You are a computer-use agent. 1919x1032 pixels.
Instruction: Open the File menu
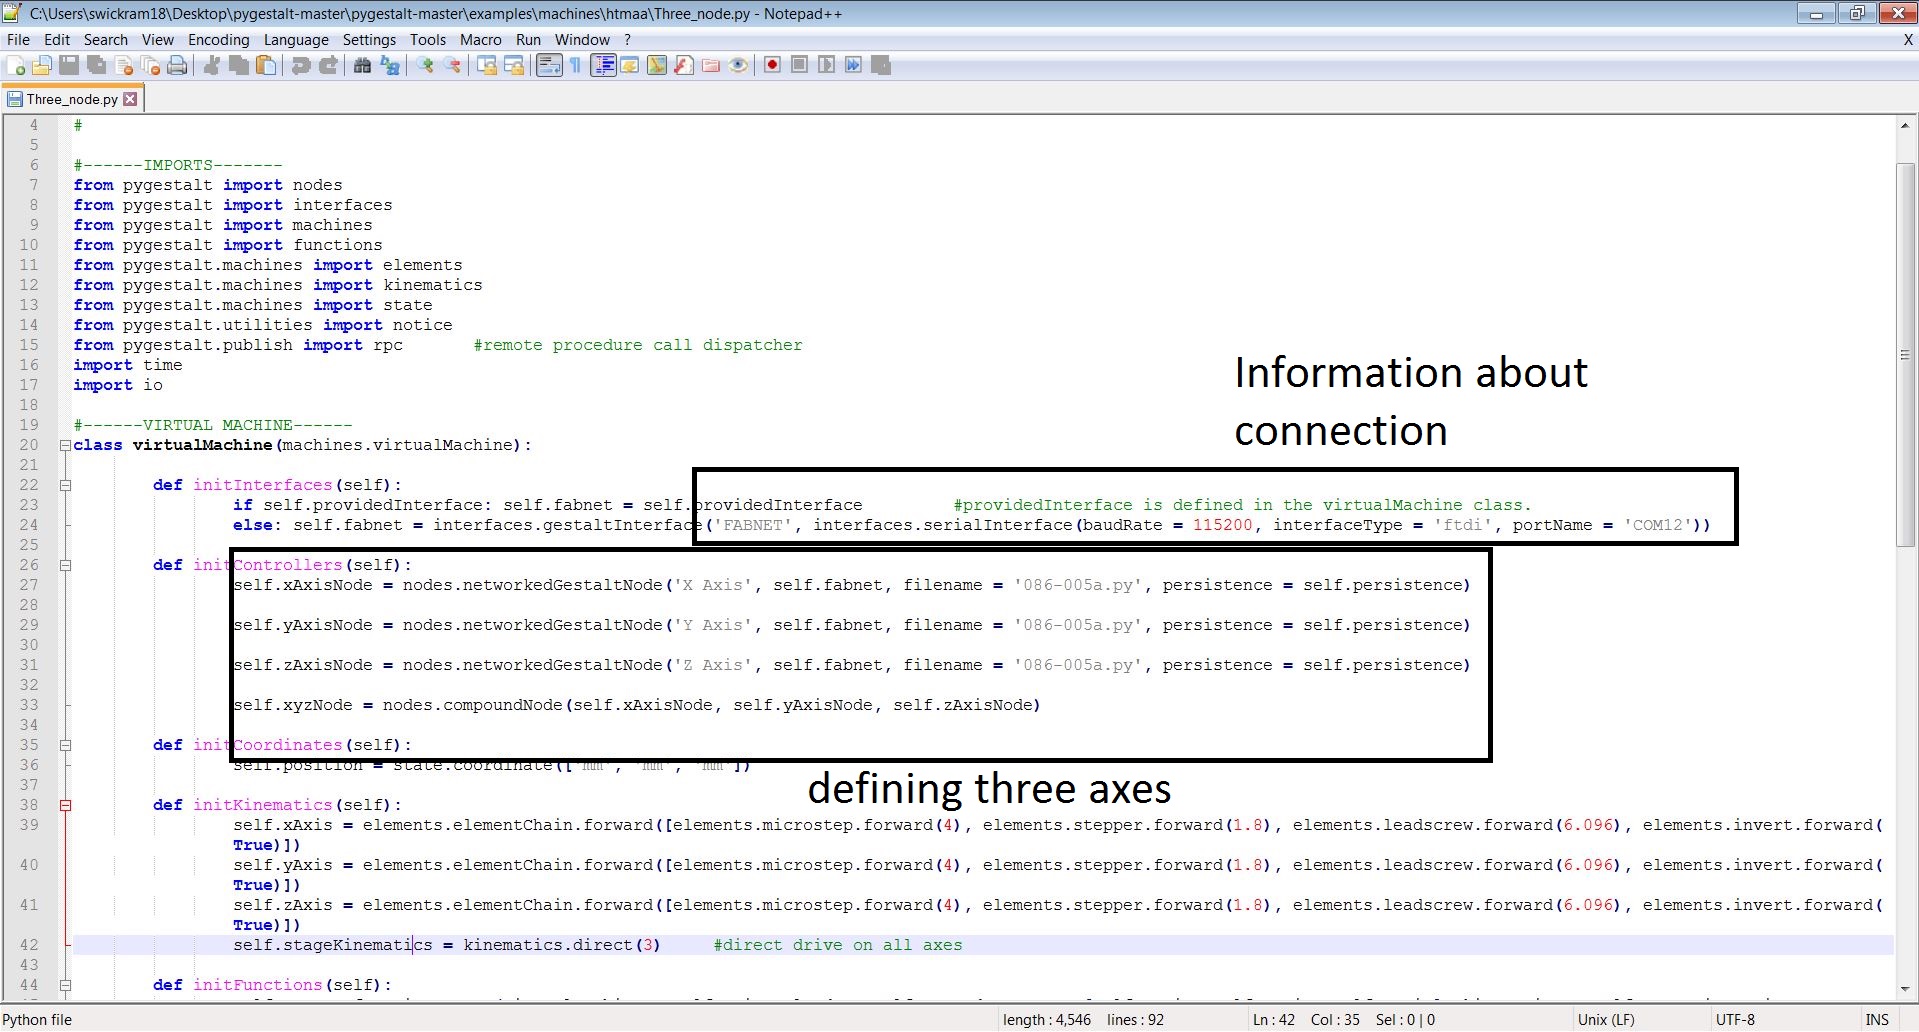coord(18,40)
